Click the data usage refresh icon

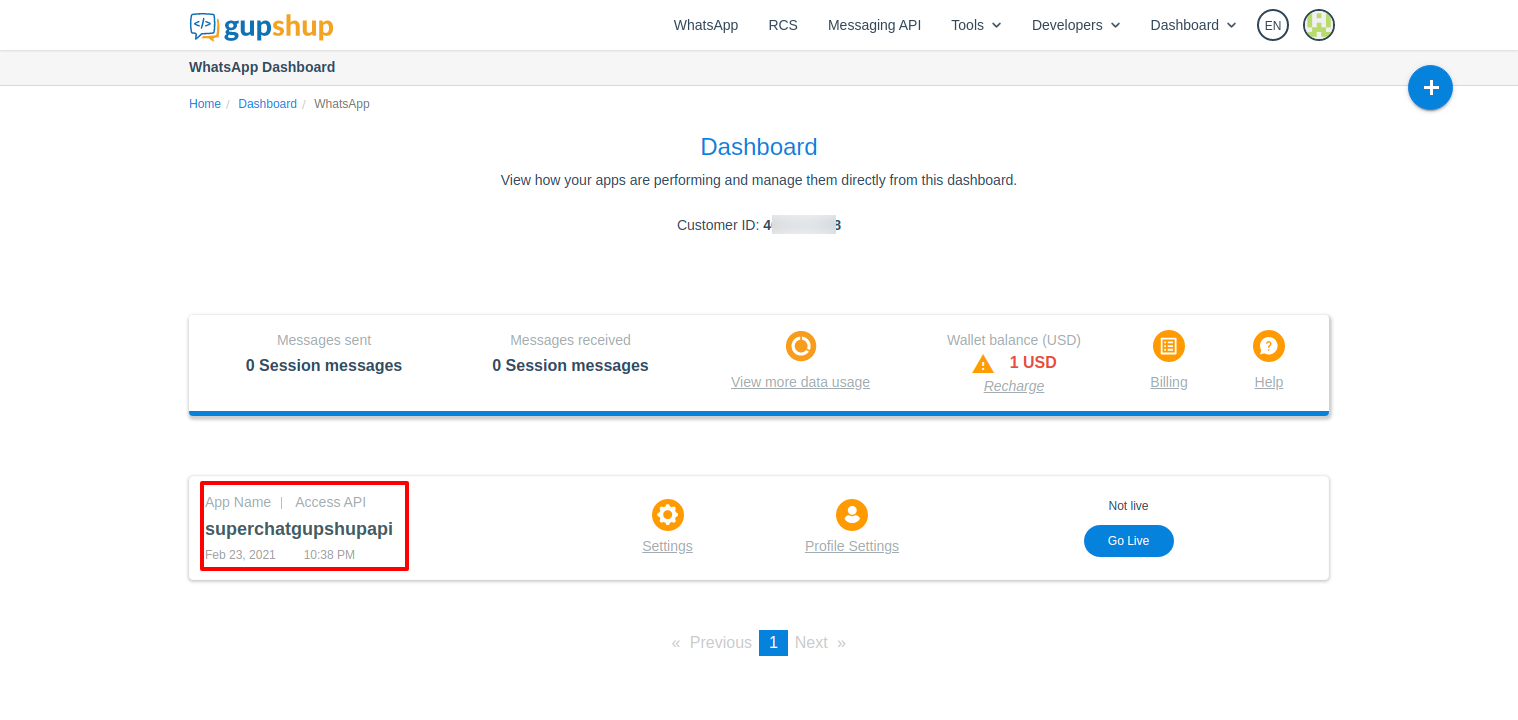point(801,346)
